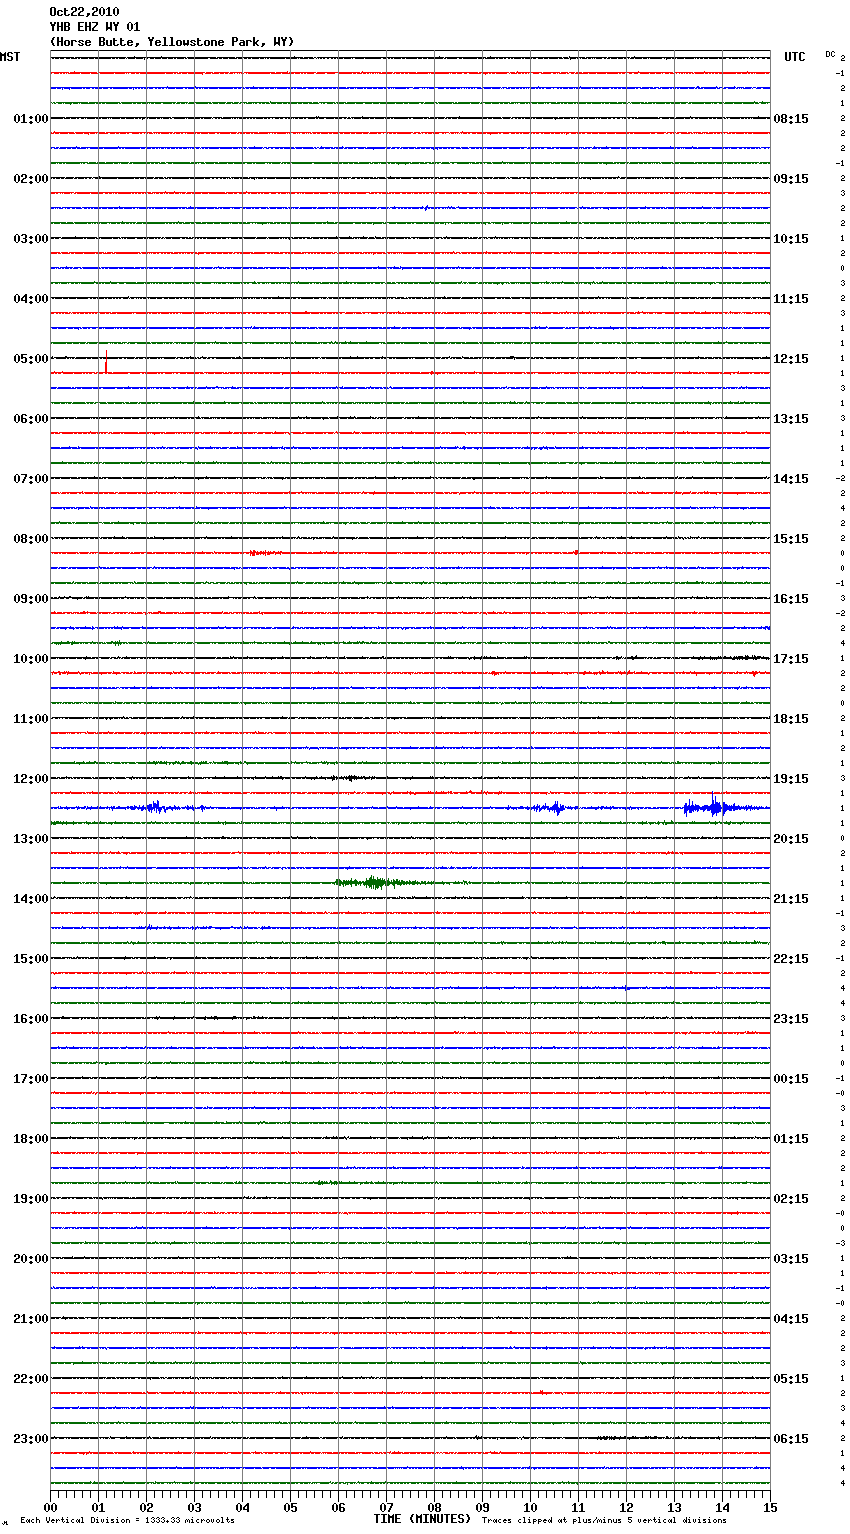Click the Traces clipped at plus/minus 5 divisions note
850x1534 pixels.
coord(604,1520)
